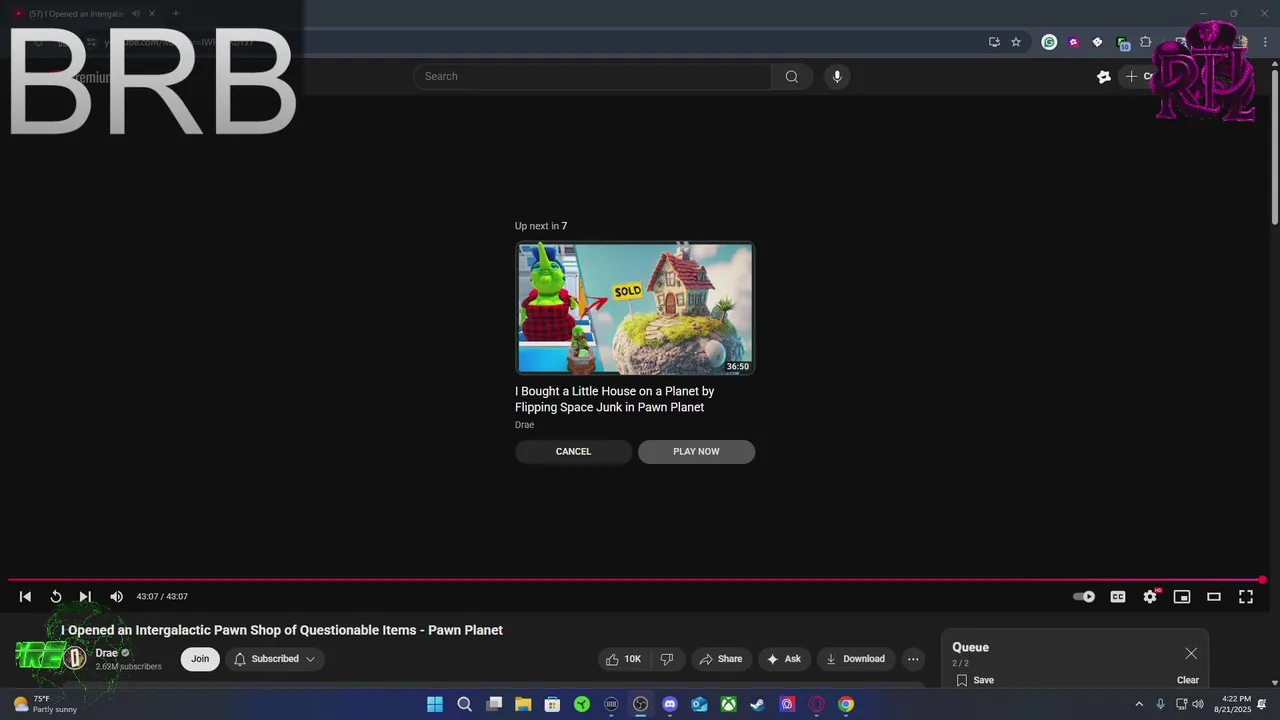Screen dimensions: 1280x720
Task: Toggle the autoplay switch
Action: click(1084, 597)
